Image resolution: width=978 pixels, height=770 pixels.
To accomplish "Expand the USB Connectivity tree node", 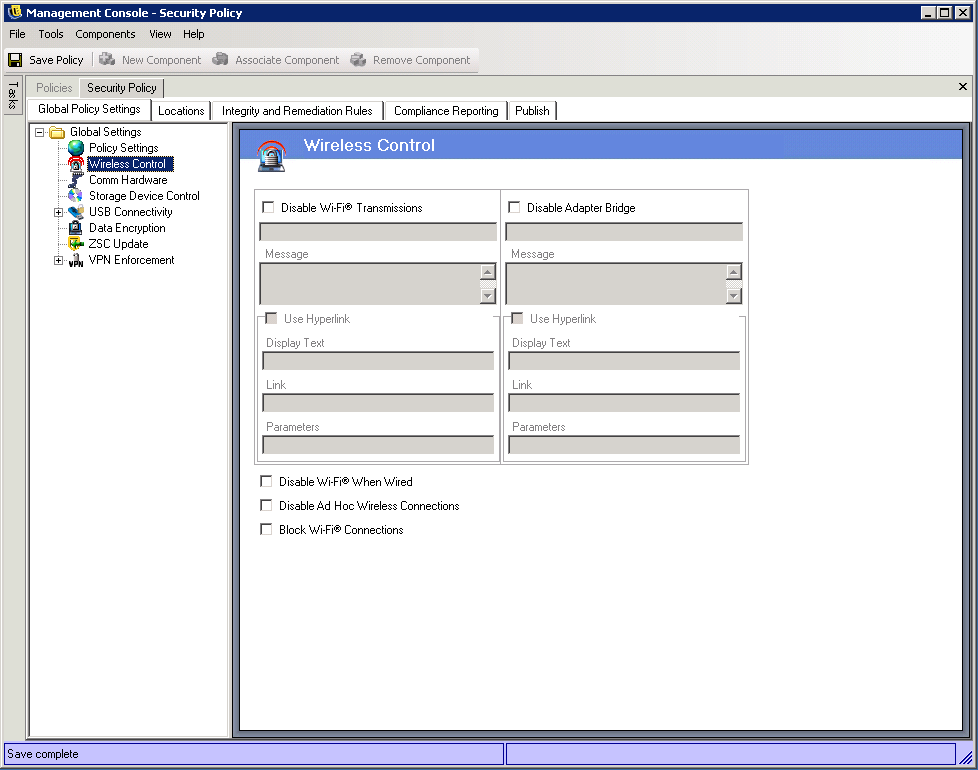I will point(59,212).
